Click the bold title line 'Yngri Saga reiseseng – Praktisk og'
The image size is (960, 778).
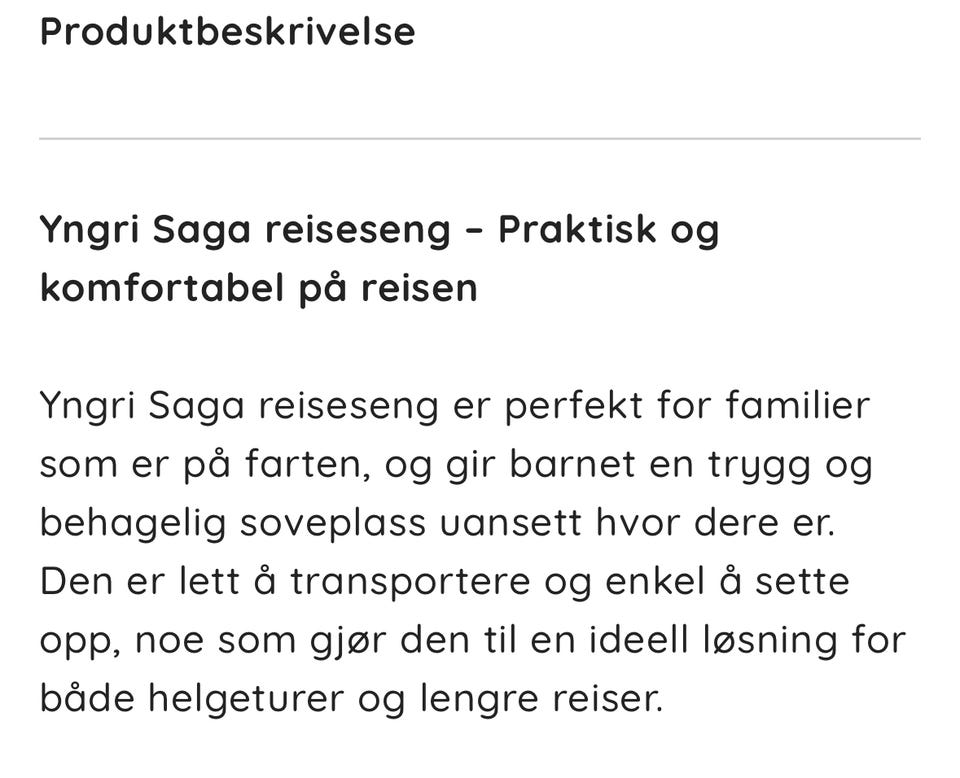[379, 230]
